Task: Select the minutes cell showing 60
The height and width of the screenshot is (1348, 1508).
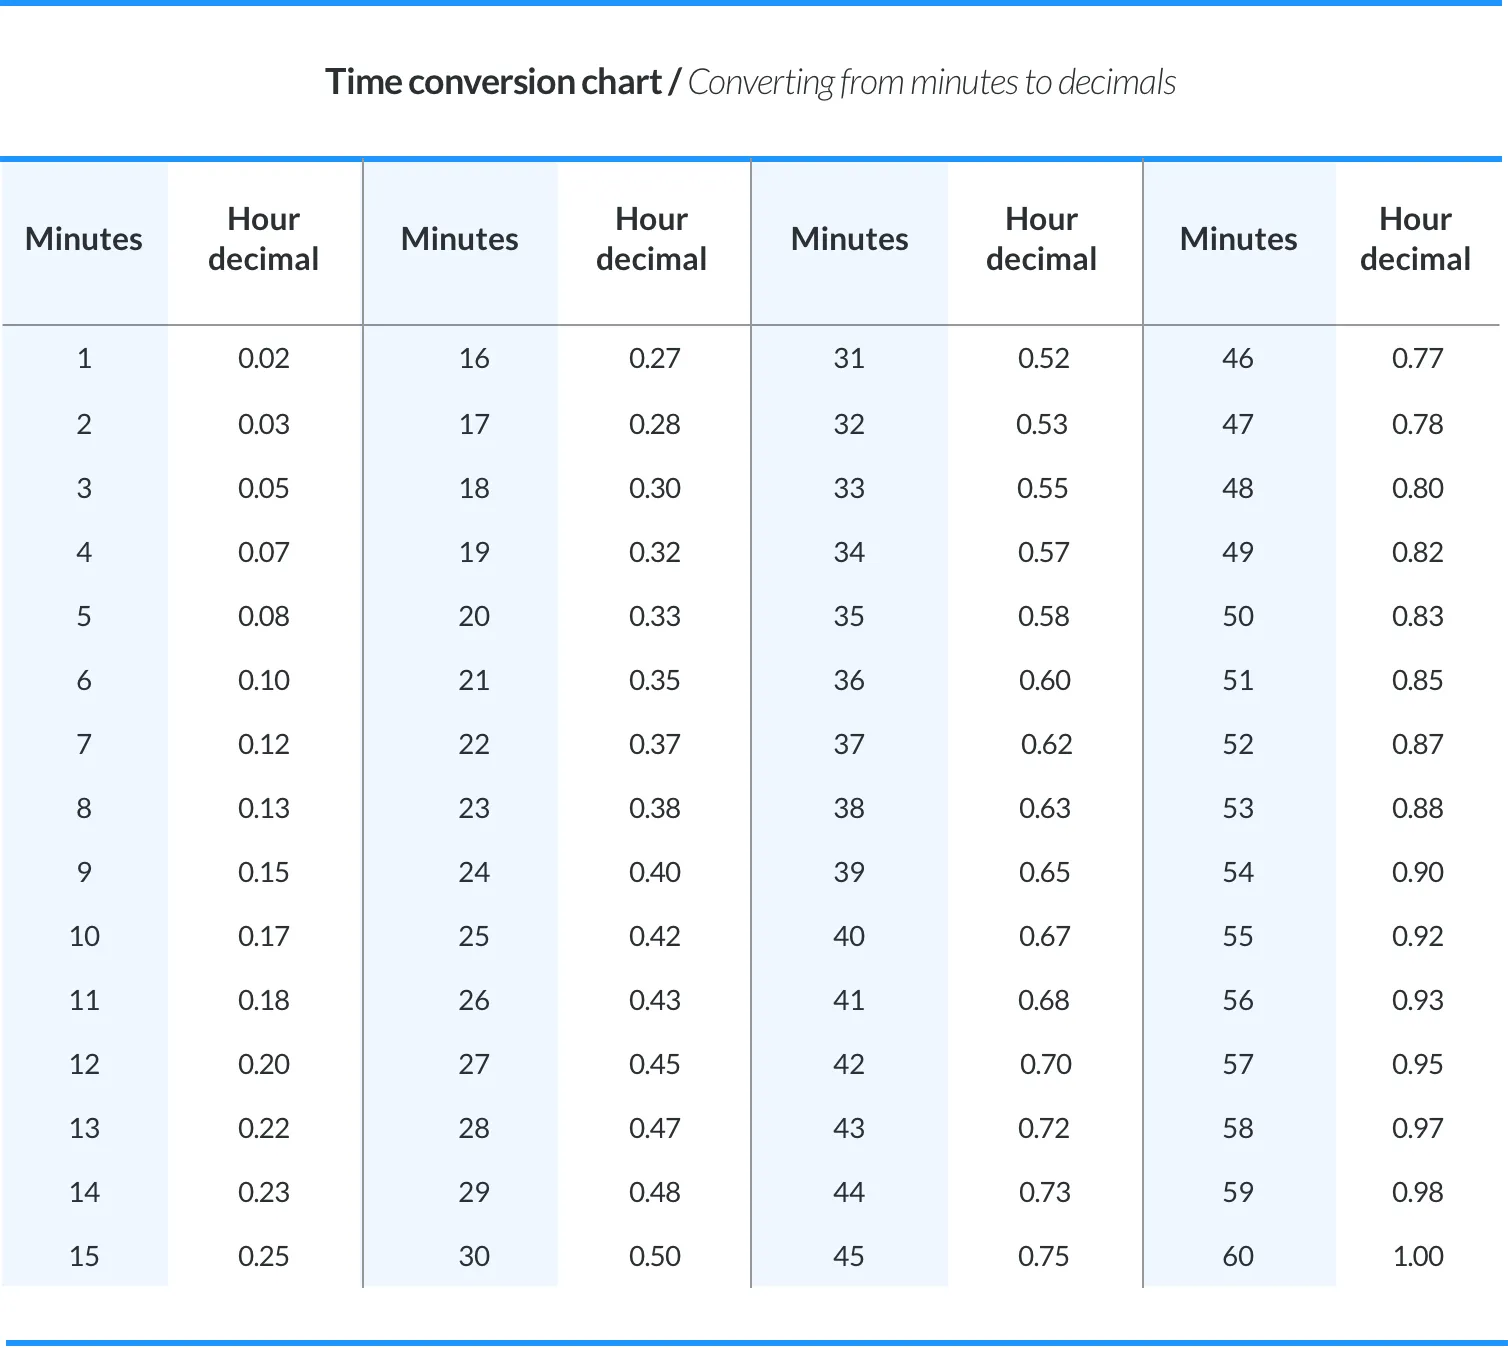Action: (x=1238, y=1256)
